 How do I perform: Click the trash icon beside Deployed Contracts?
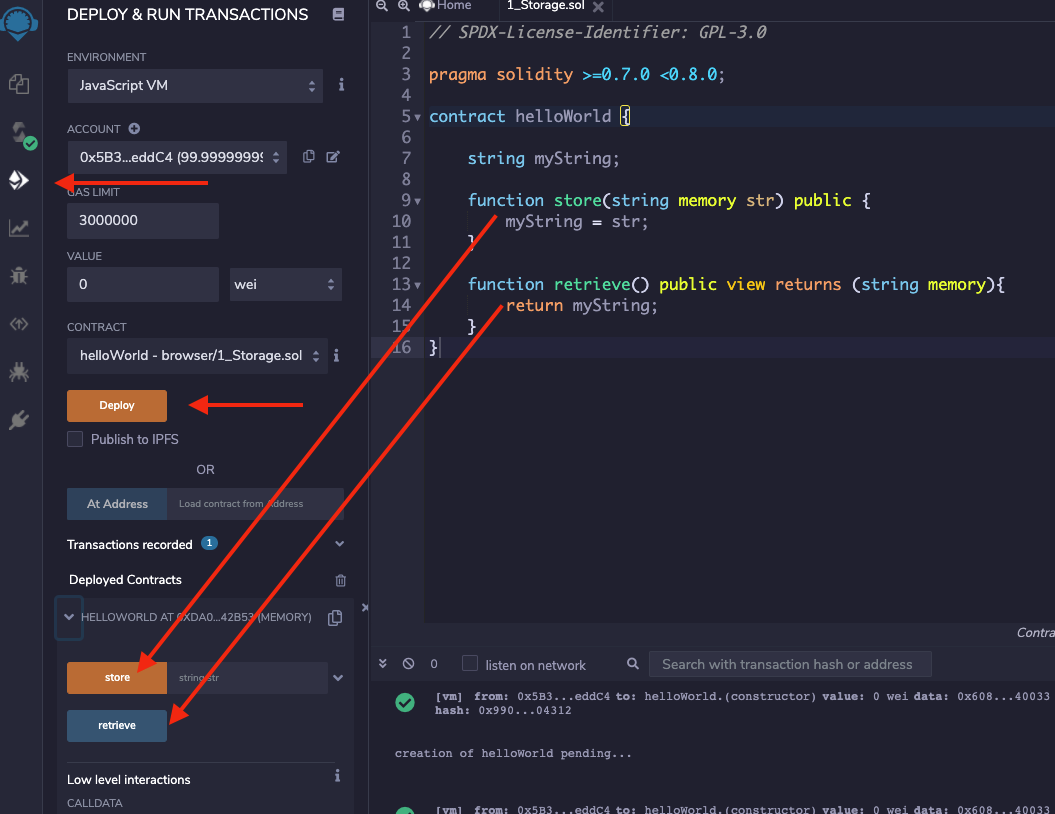[340, 580]
